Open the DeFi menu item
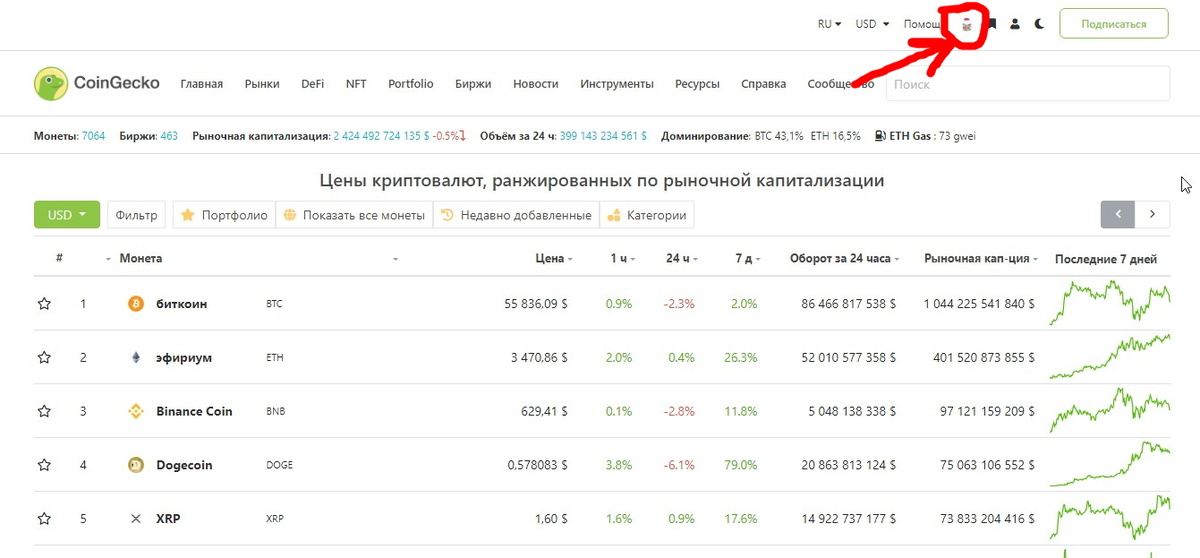1200x558 pixels. tap(313, 84)
